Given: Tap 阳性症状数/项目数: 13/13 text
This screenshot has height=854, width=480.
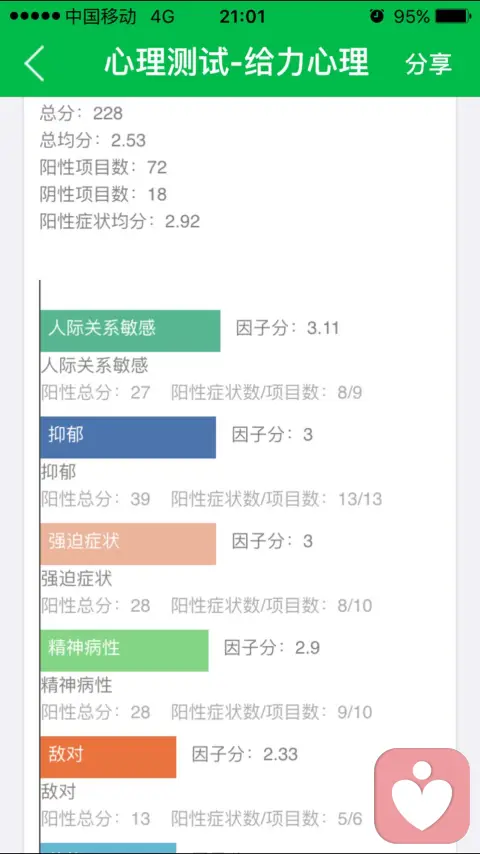Looking at the screenshot, I should (x=277, y=499).
